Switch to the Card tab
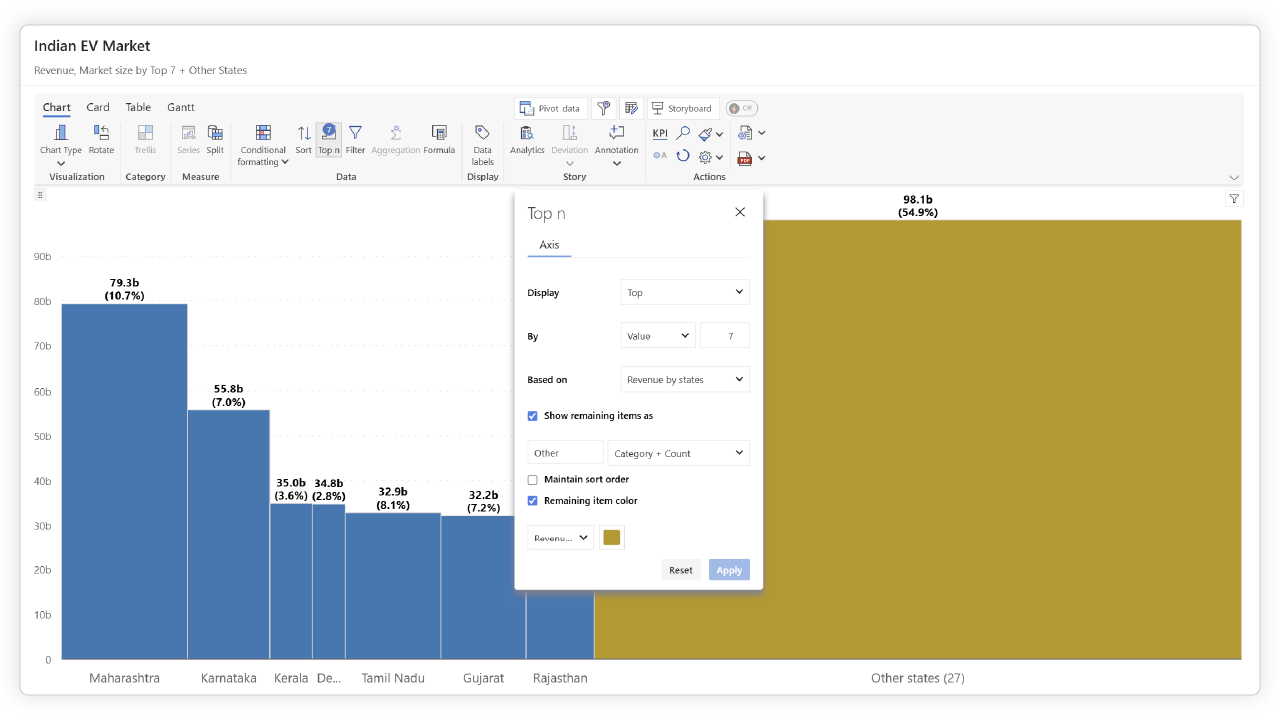 pyautogui.click(x=98, y=107)
